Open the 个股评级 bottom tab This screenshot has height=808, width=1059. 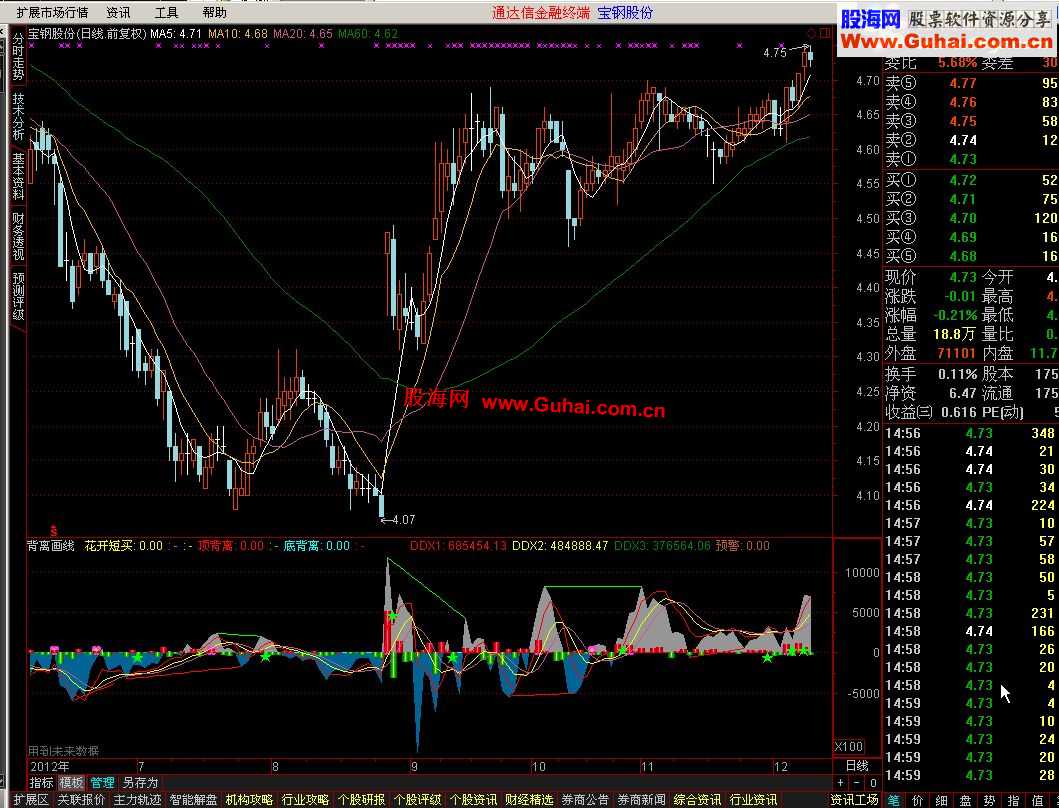(417, 800)
